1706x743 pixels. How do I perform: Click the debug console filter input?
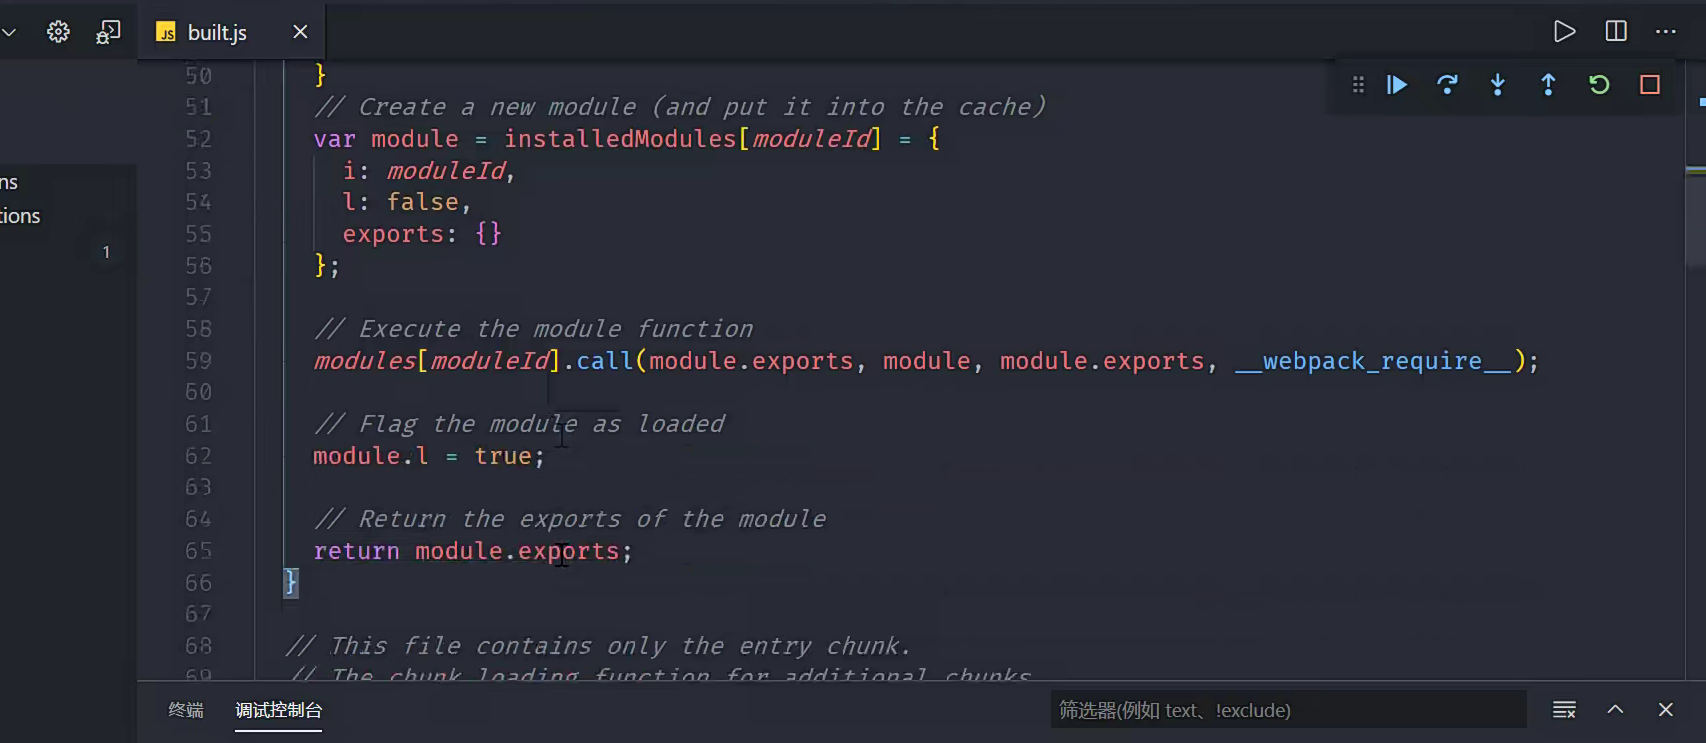click(x=1288, y=710)
